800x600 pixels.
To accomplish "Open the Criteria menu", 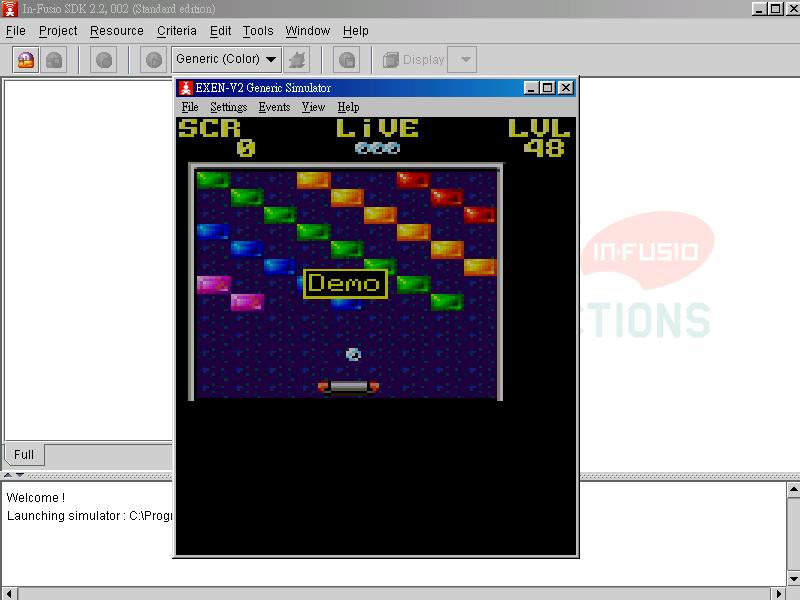I will [177, 31].
